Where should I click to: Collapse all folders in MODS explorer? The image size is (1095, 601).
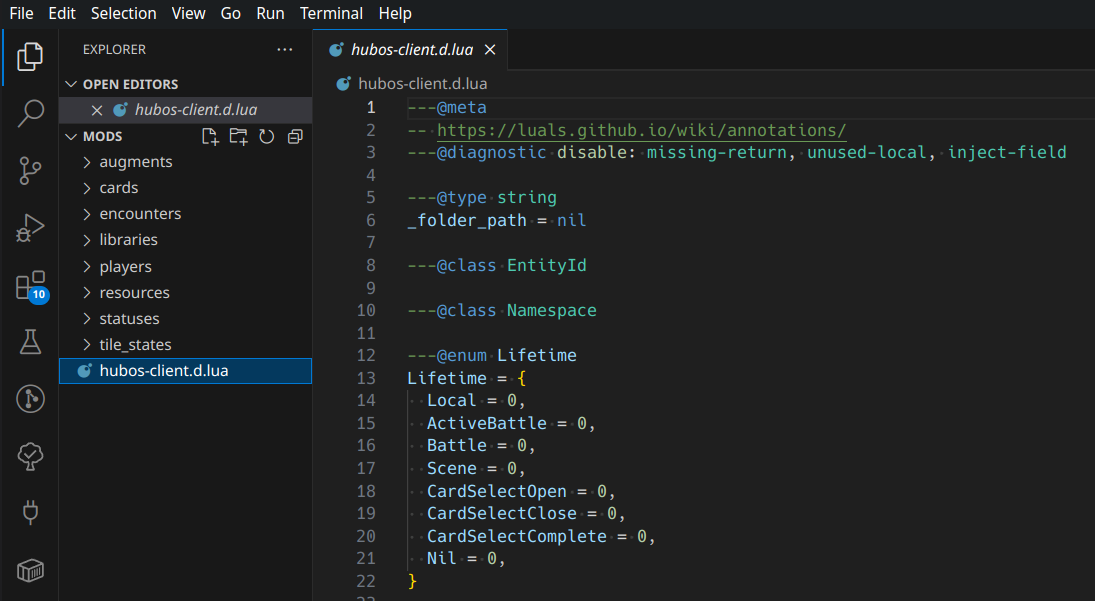(295, 136)
